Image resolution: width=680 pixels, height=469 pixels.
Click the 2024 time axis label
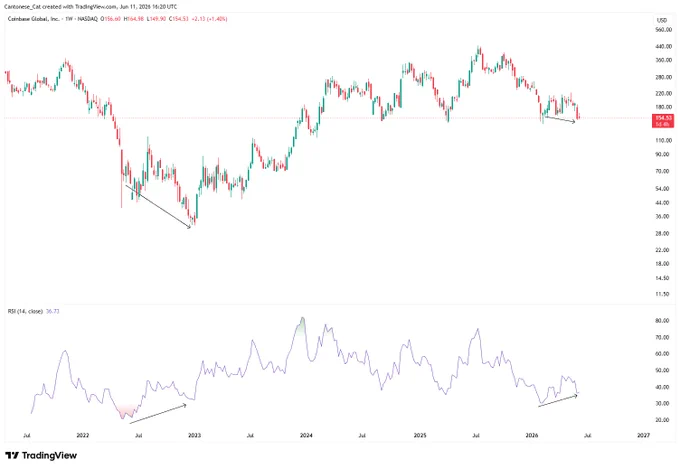pyautogui.click(x=306, y=435)
